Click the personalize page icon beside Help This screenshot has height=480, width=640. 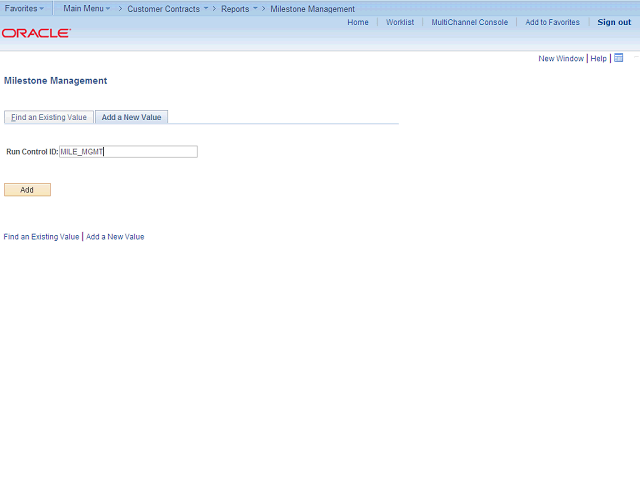click(619, 58)
